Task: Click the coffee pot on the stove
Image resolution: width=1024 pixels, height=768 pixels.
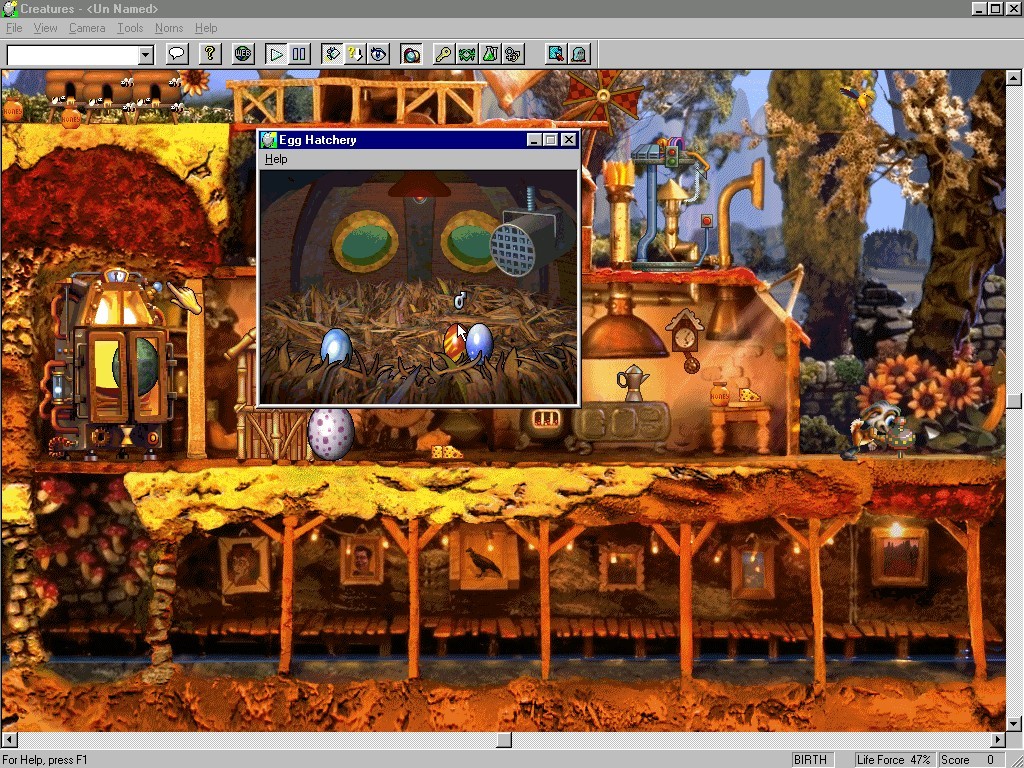Action: (632, 382)
